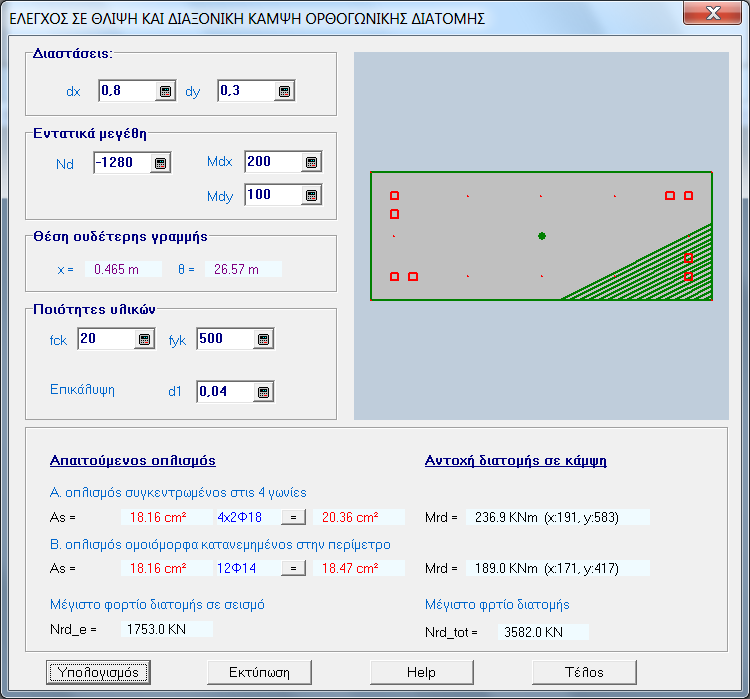This screenshot has width=750, height=699.
Task: Open Help
Action: [x=421, y=672]
